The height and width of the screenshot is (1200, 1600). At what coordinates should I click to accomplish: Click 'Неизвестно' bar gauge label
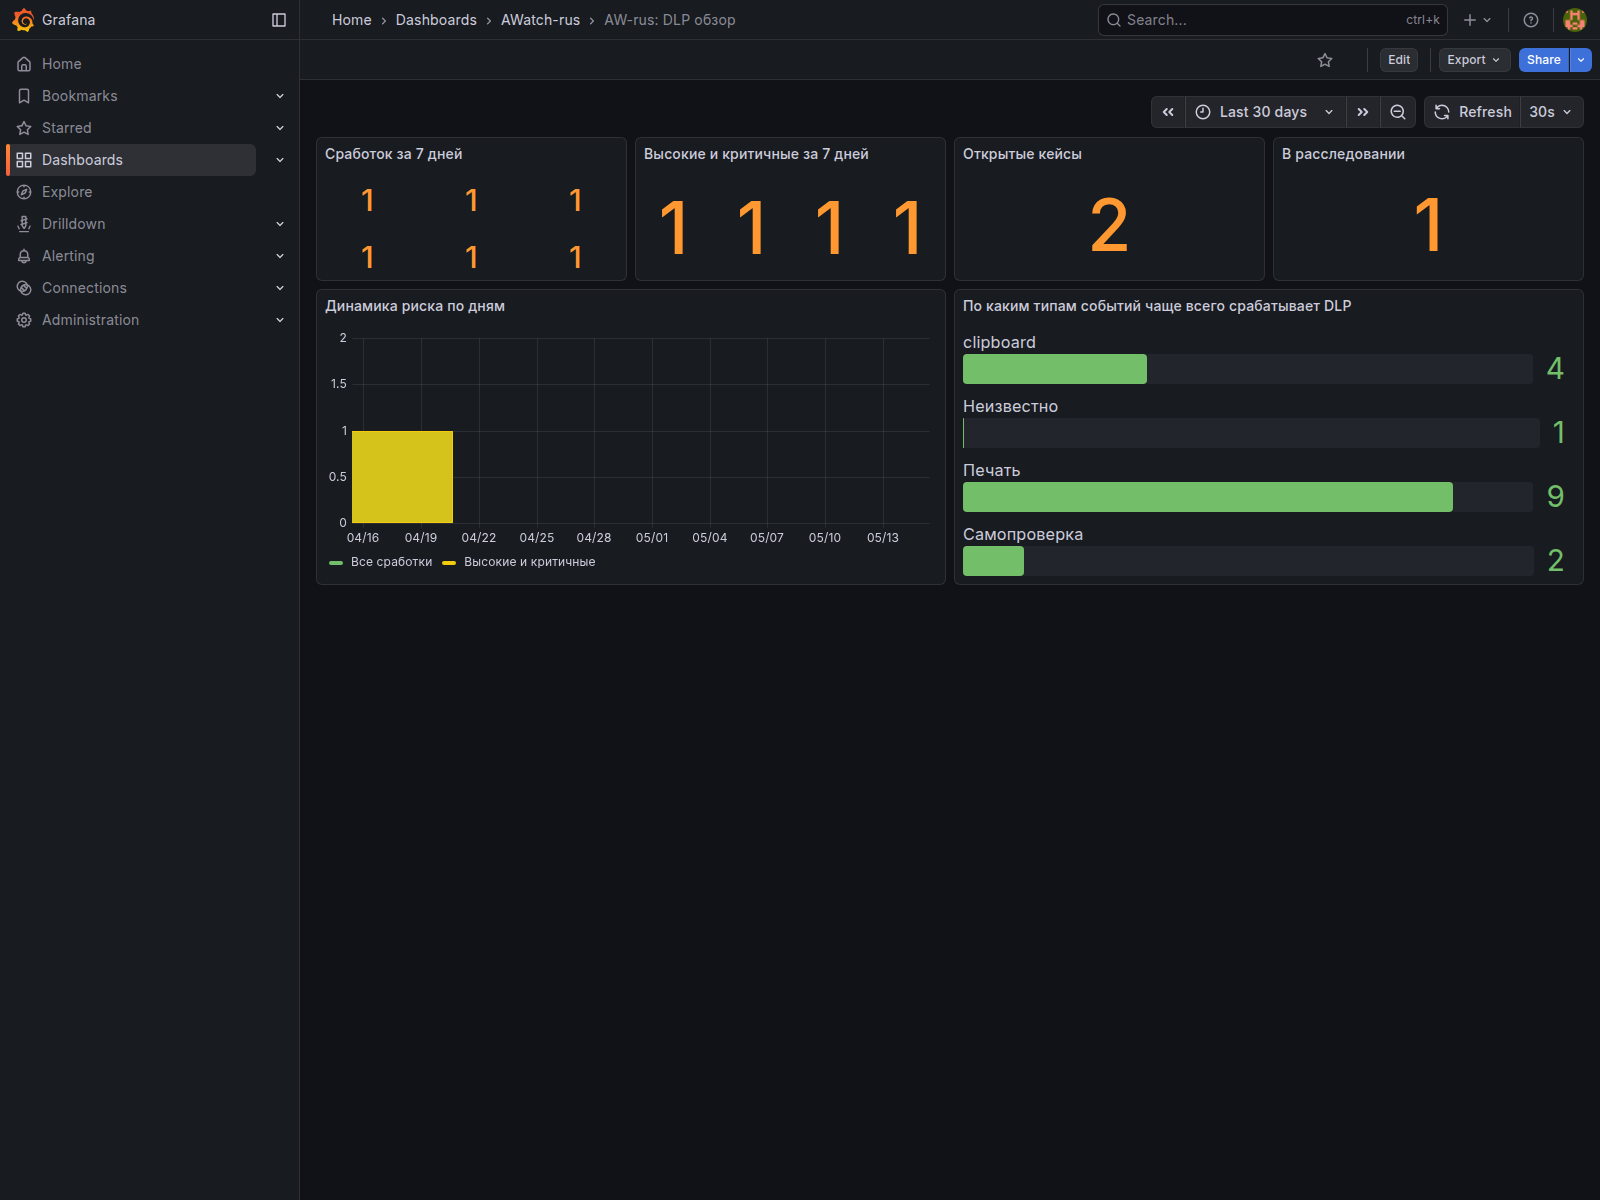1010,406
